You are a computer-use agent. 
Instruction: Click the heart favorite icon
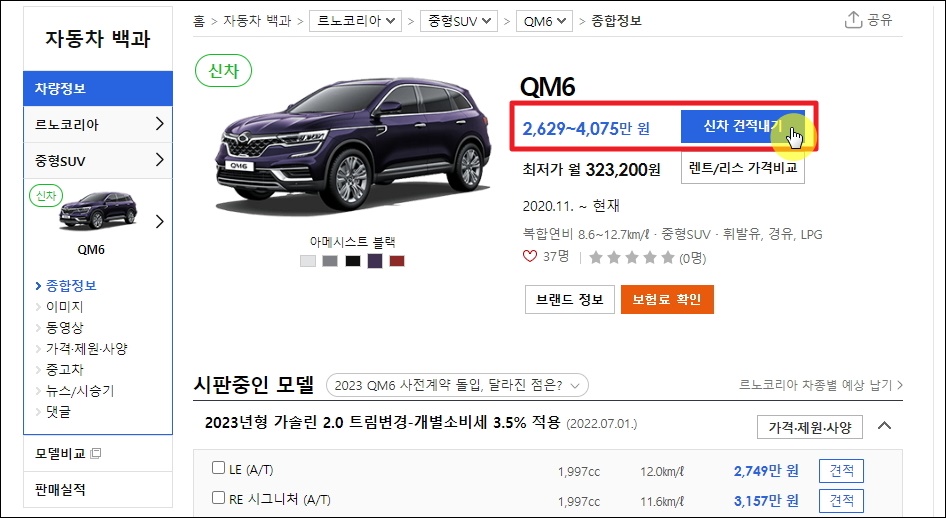point(530,256)
